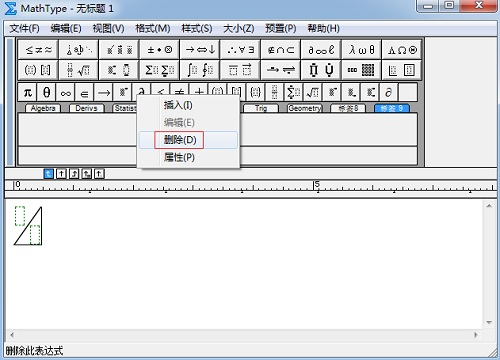
Task: Open the lowercase Greek palette (λωθ)
Action: tap(361, 50)
